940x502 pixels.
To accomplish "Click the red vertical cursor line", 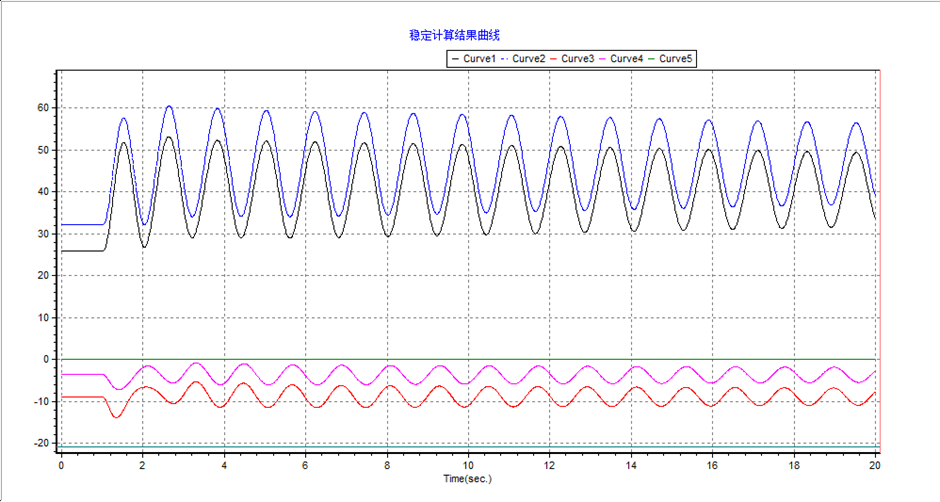I will point(879,250).
